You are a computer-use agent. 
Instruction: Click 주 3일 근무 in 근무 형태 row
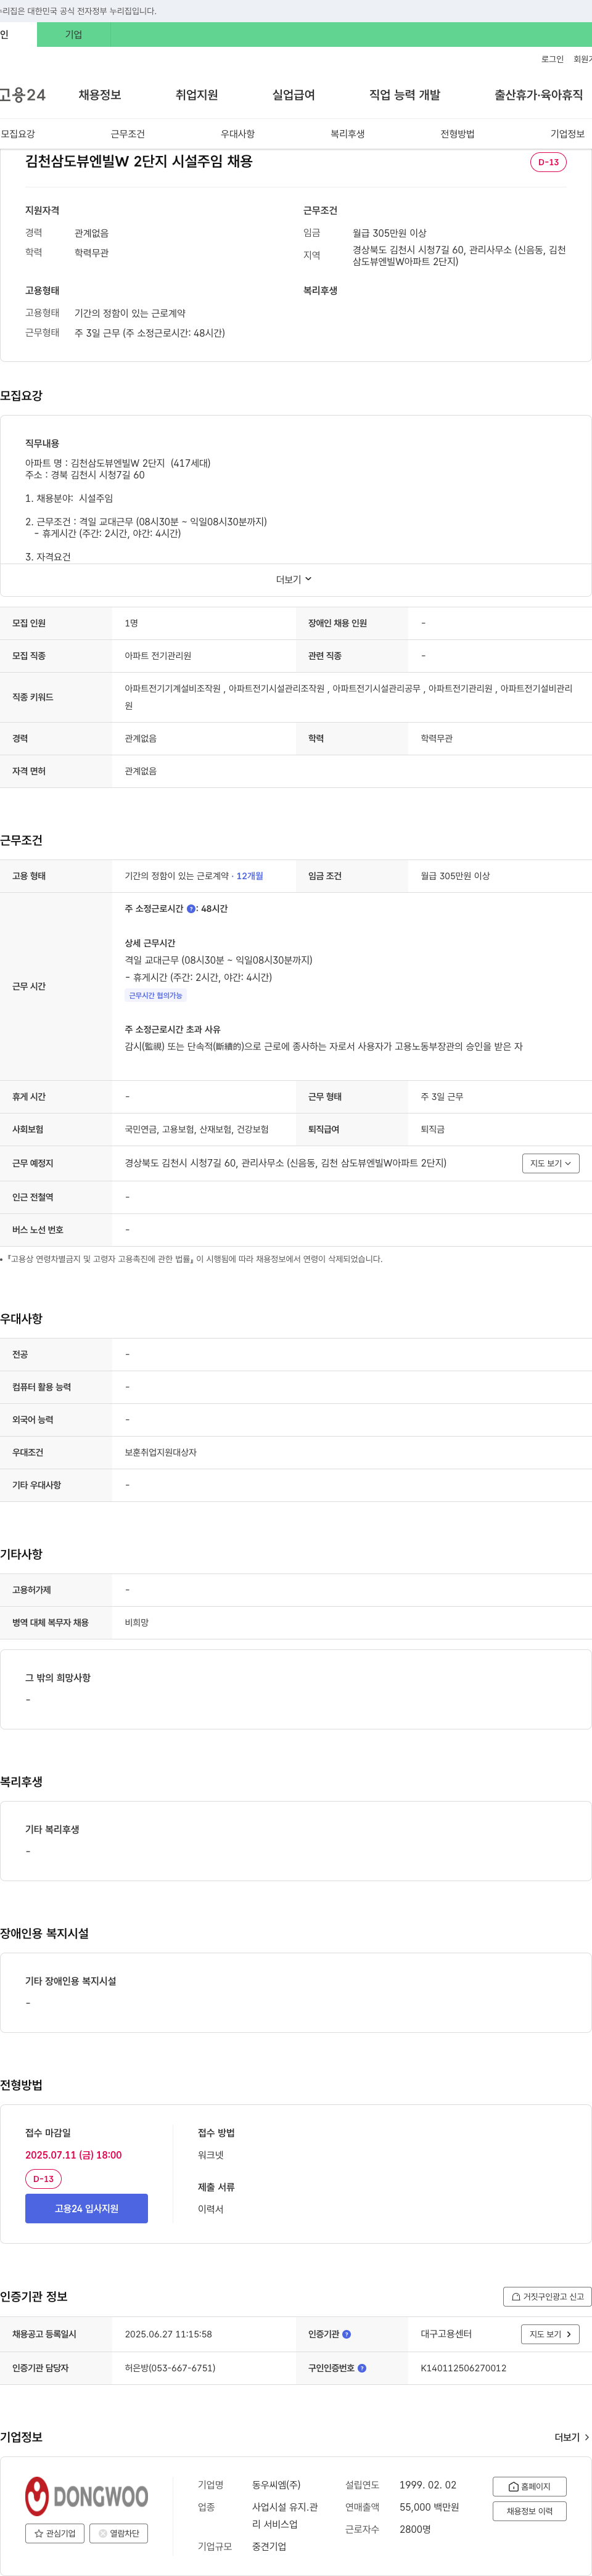click(x=442, y=1097)
